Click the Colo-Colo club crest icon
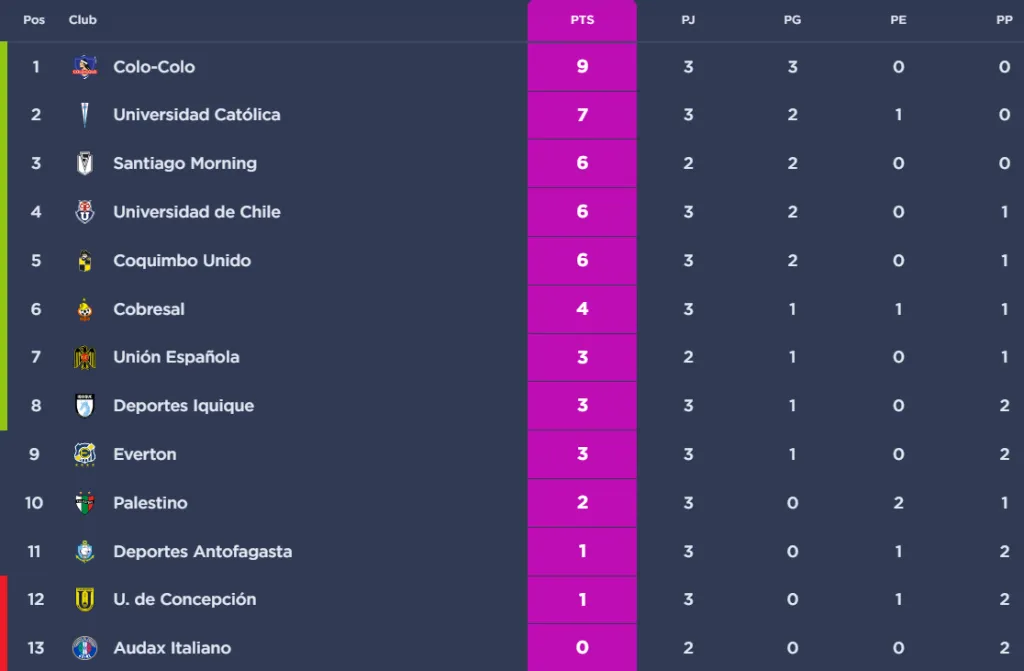Viewport: 1024px width, 671px height. [85, 67]
